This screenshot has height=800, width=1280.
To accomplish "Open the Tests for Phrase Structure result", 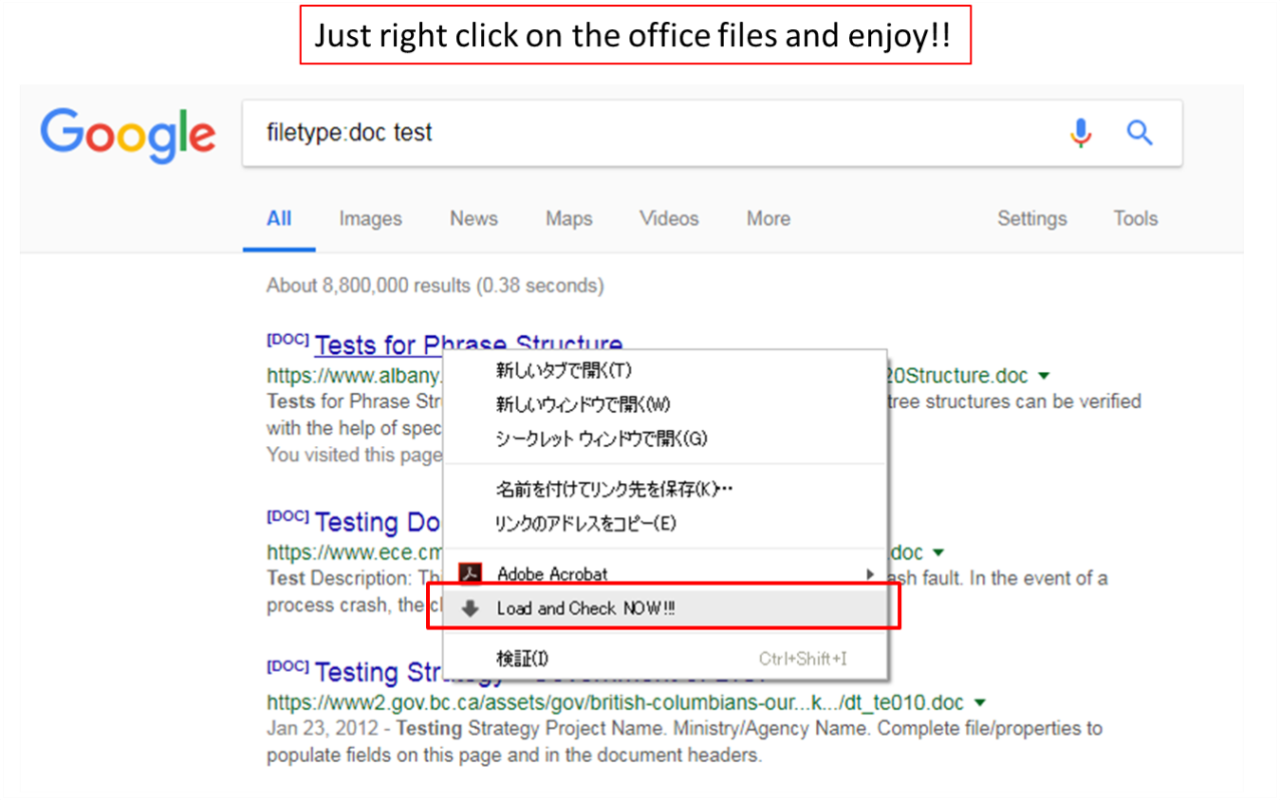I will 468,345.
